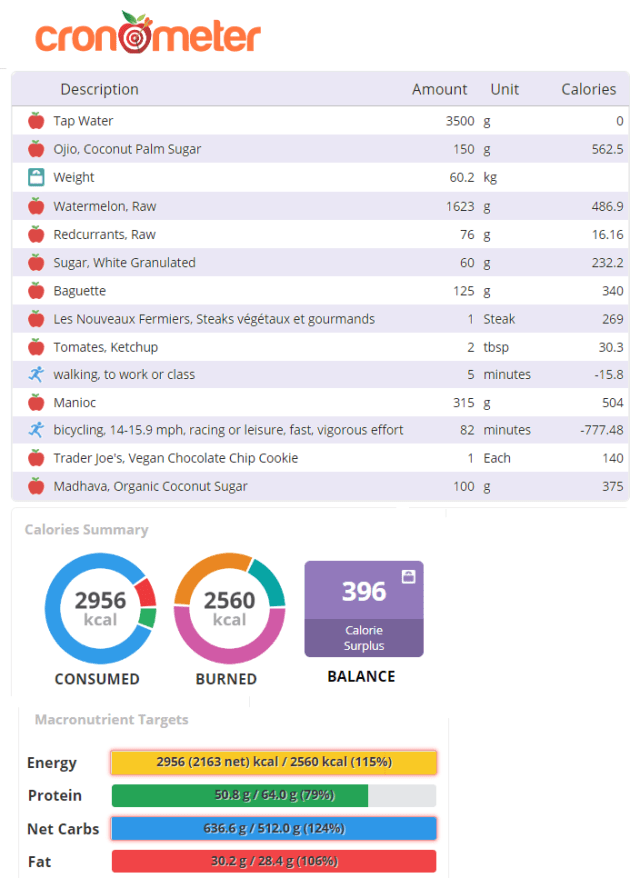
Task: Click the Amount column header
Action: coord(439,89)
